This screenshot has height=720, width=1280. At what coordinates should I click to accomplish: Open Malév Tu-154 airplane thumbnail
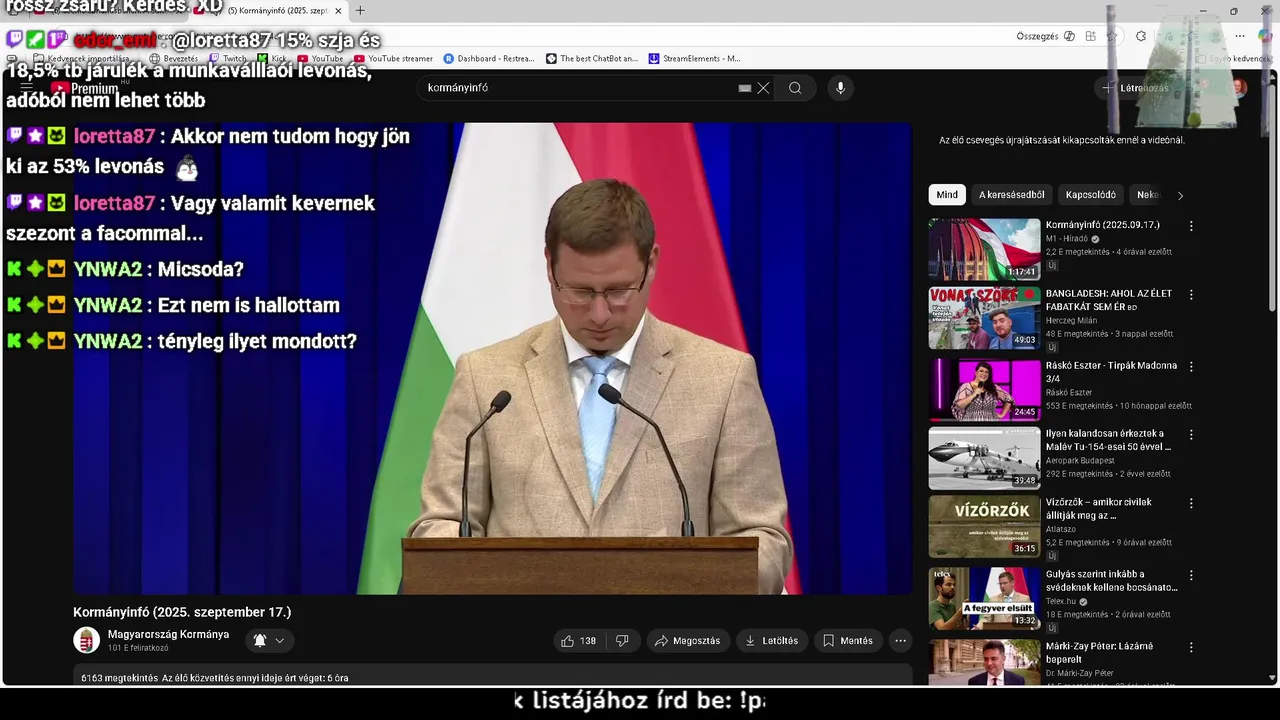click(x=984, y=458)
